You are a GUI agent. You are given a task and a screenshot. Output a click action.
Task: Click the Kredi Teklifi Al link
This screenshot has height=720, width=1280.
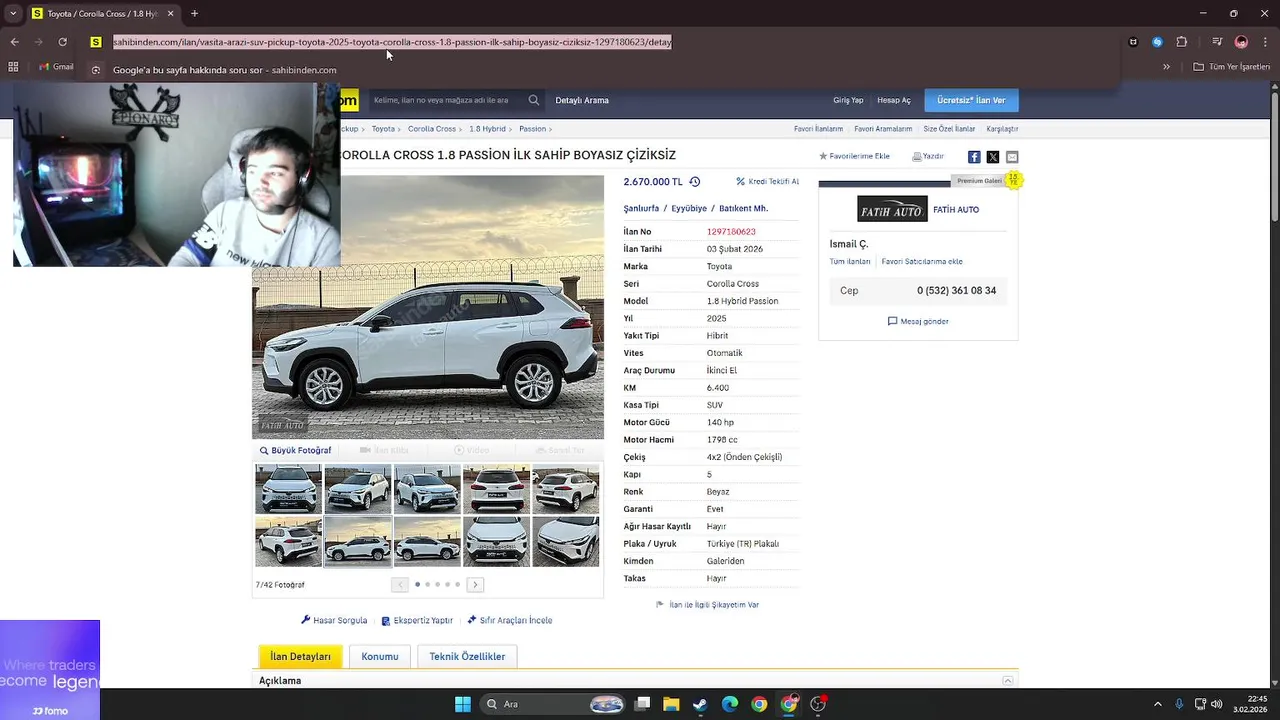768,182
